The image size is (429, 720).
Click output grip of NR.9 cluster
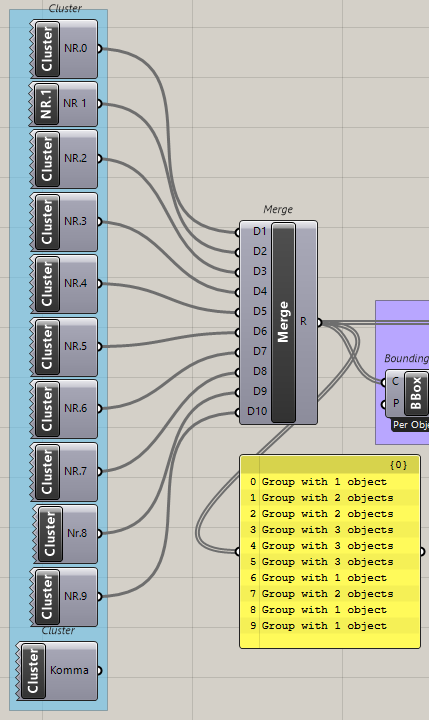point(99,596)
